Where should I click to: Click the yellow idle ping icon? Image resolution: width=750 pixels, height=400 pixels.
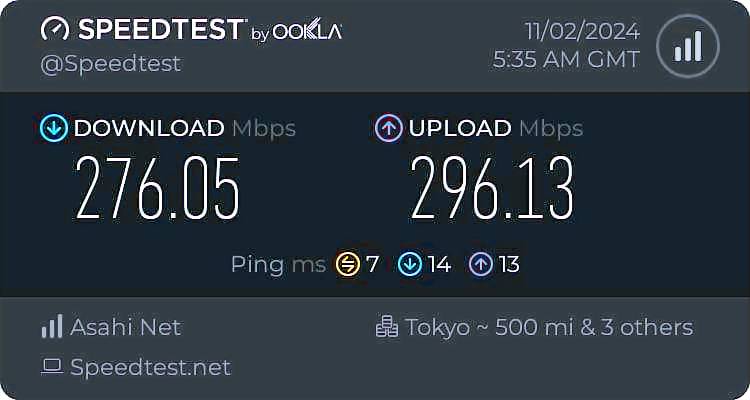(347, 264)
